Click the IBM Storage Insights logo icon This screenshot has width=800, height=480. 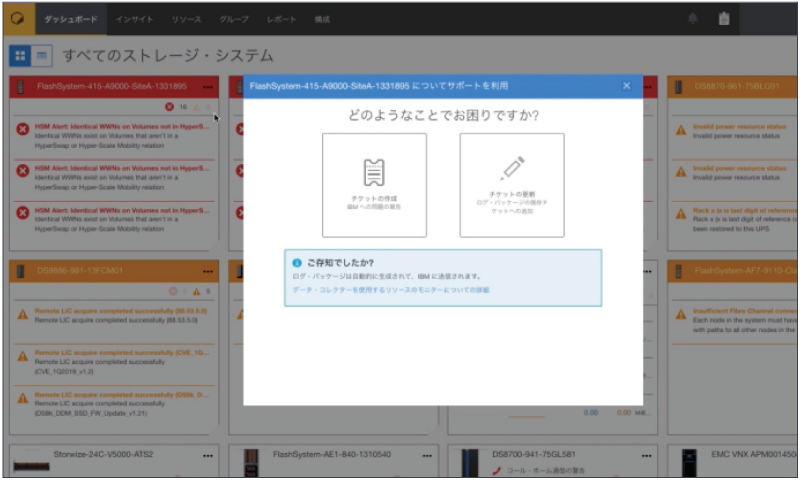click(x=18, y=19)
